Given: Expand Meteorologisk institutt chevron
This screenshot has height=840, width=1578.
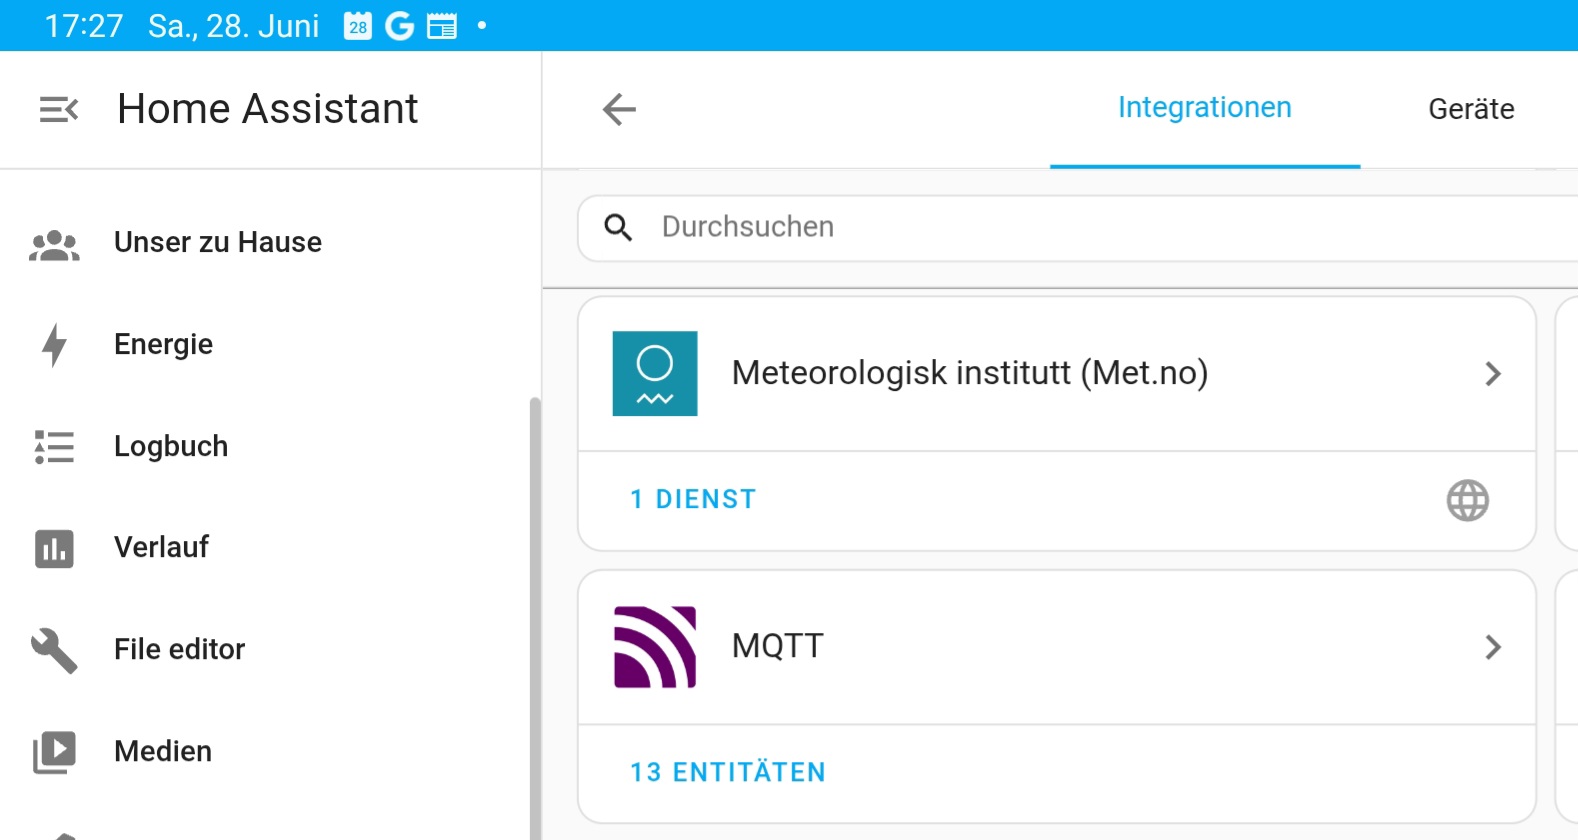Looking at the screenshot, I should (x=1493, y=374).
